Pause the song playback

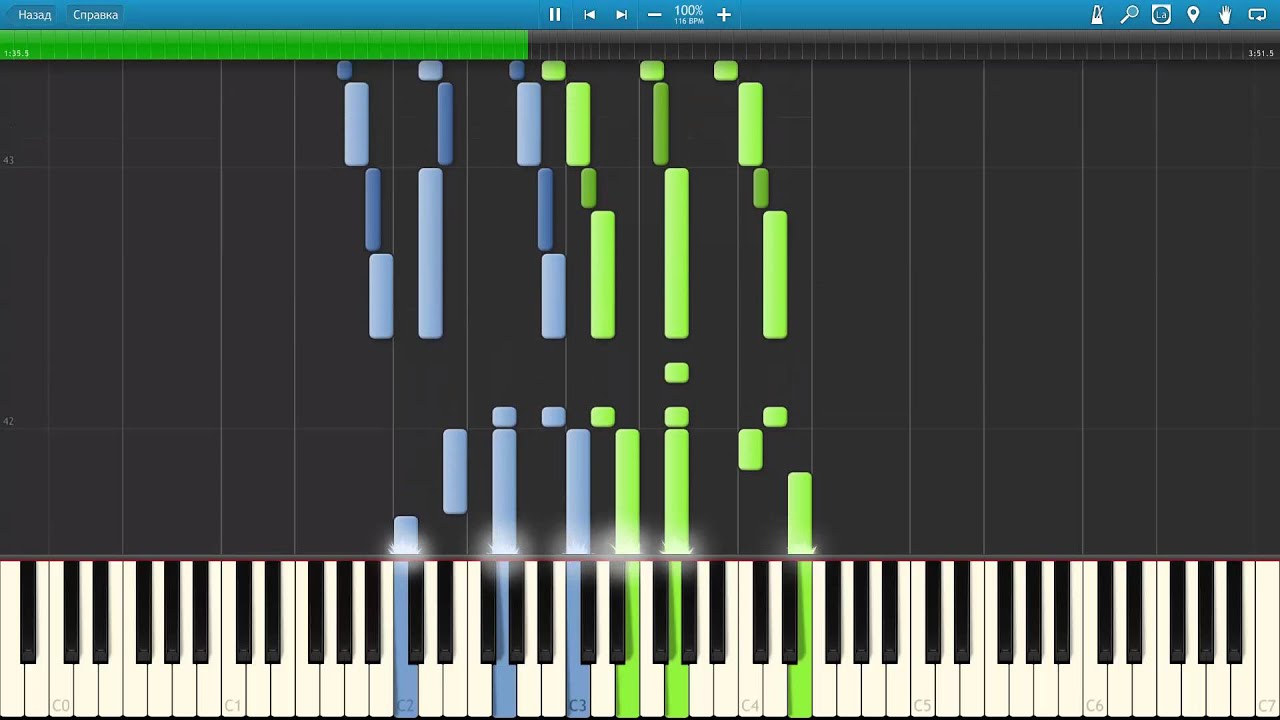coord(555,15)
